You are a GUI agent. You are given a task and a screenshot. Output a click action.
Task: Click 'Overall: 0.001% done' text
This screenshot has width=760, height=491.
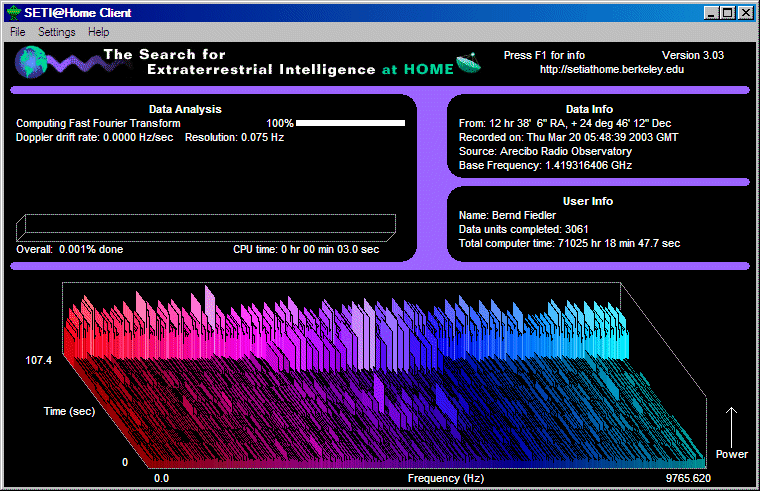tap(69, 249)
